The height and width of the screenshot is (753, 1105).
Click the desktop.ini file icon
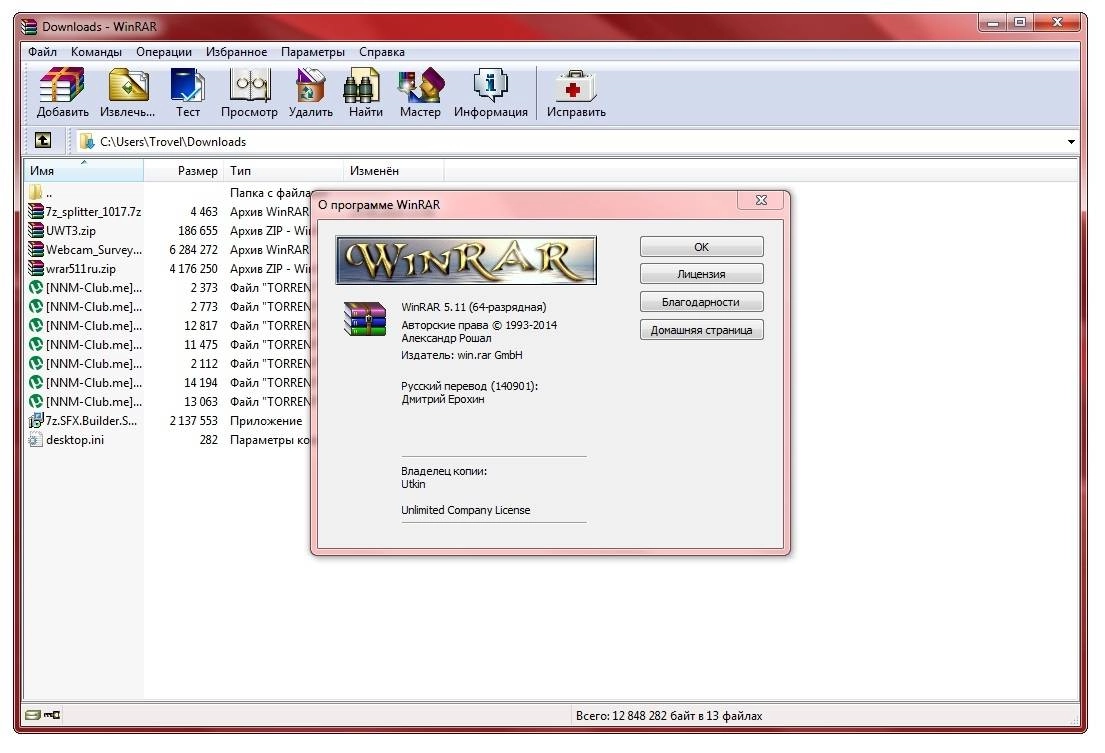(36, 440)
